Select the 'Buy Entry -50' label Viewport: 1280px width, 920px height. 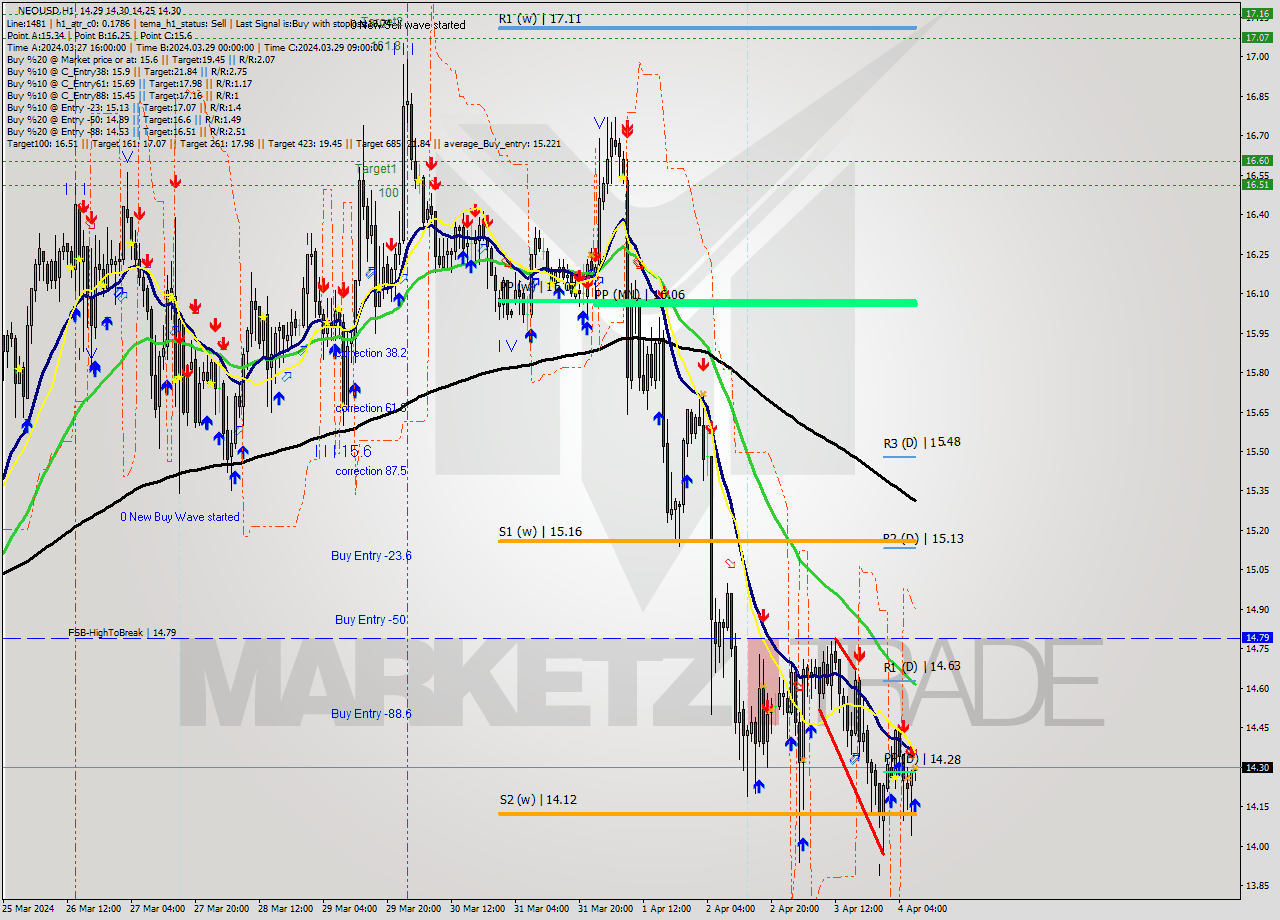pyautogui.click(x=370, y=620)
